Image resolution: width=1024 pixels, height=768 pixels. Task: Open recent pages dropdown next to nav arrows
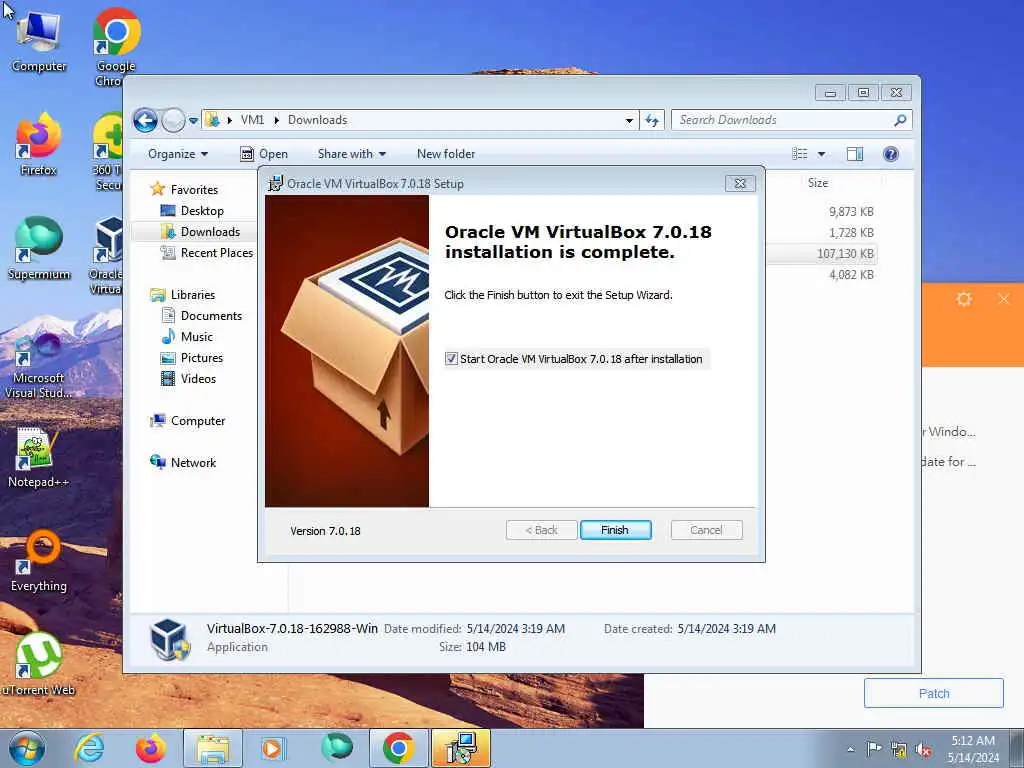(x=193, y=120)
